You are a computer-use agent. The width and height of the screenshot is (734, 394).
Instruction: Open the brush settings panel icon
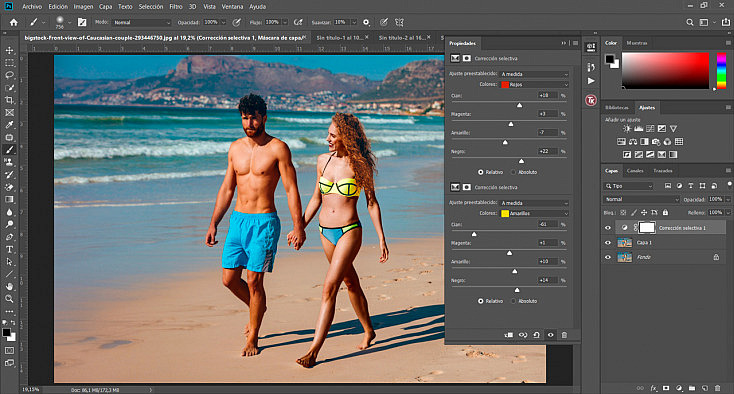click(x=82, y=22)
